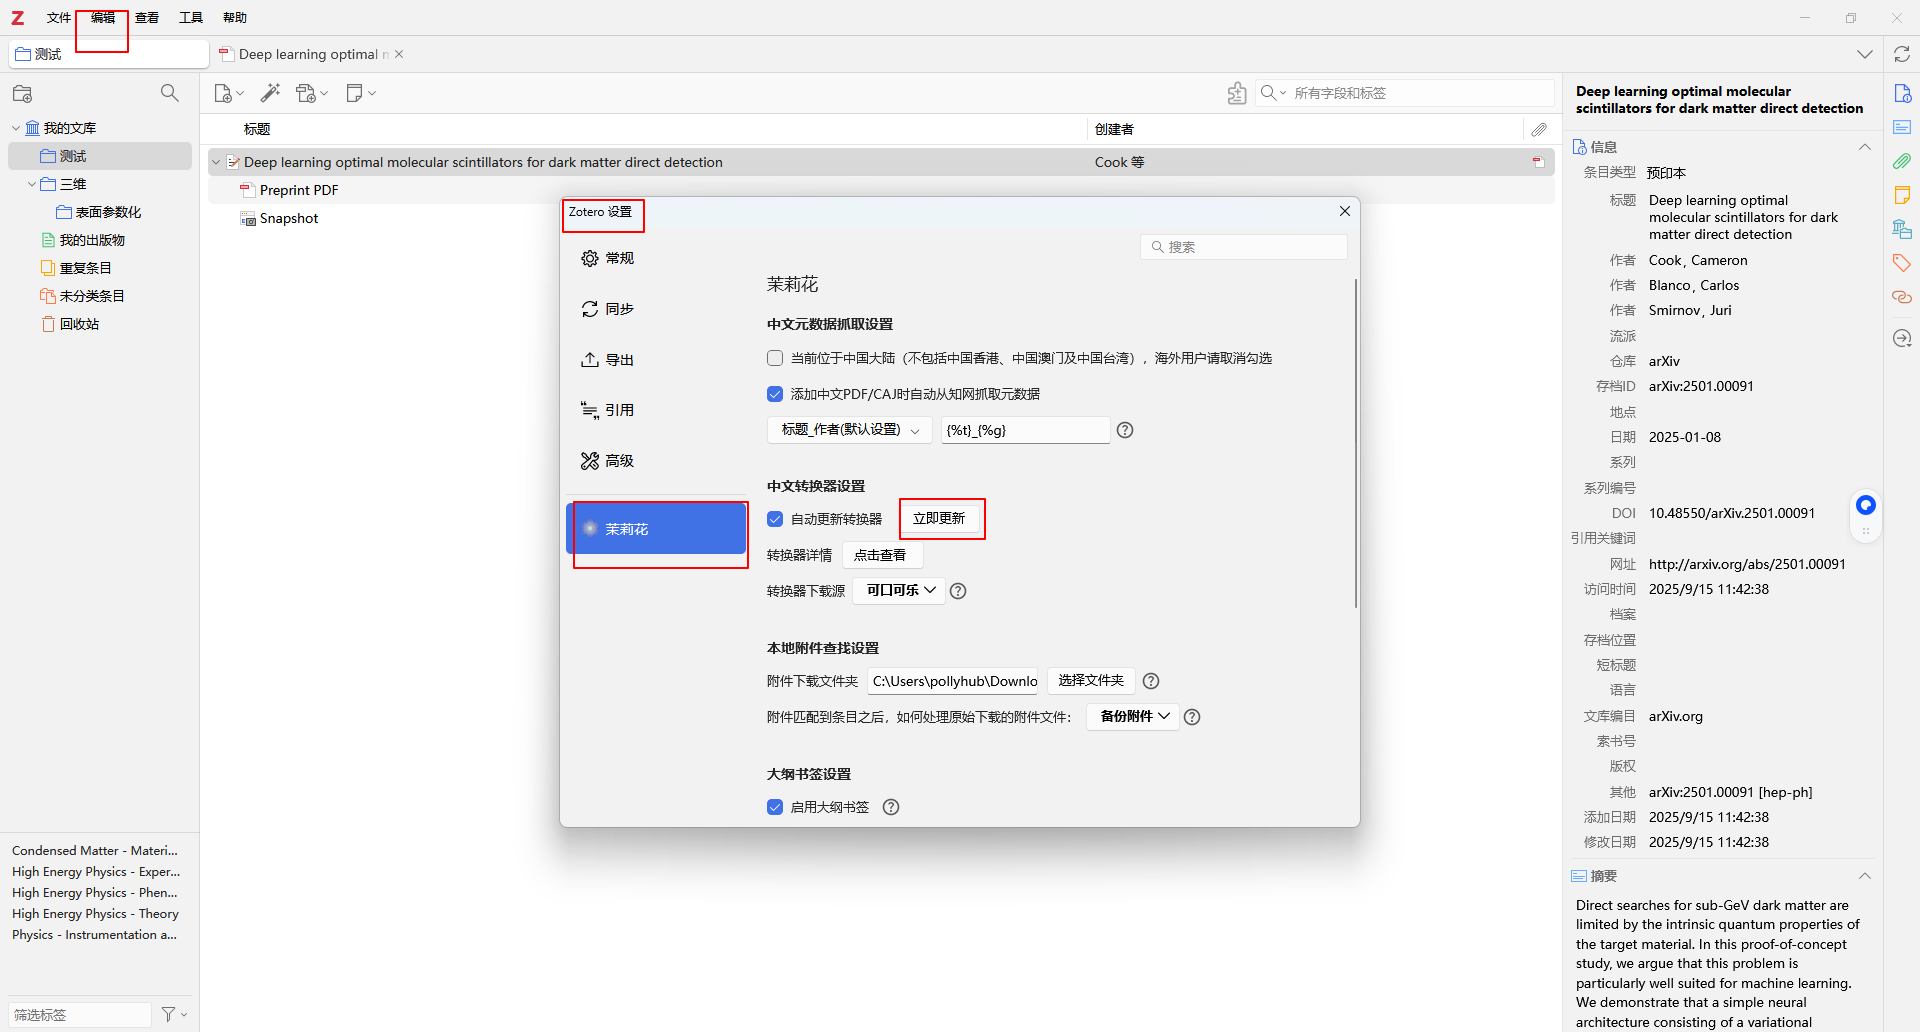
Task: Click the add item by identifier wand
Action: point(270,93)
